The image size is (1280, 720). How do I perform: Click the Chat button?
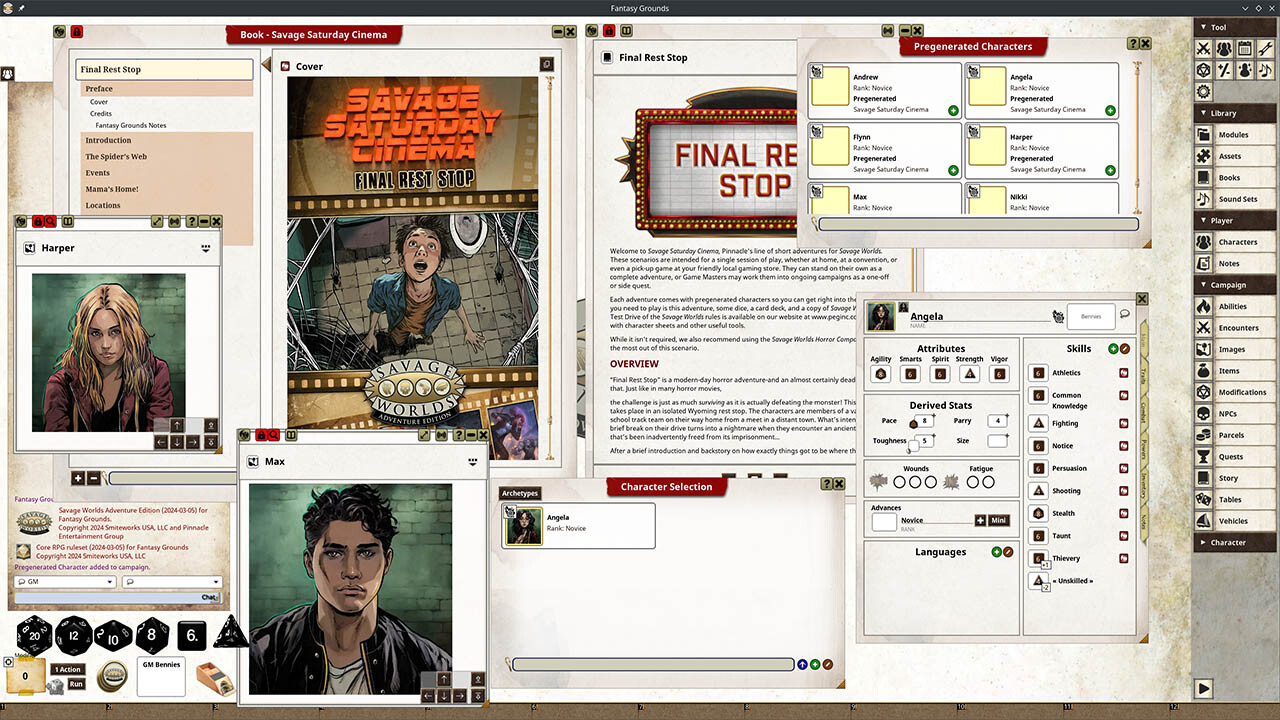pos(208,596)
